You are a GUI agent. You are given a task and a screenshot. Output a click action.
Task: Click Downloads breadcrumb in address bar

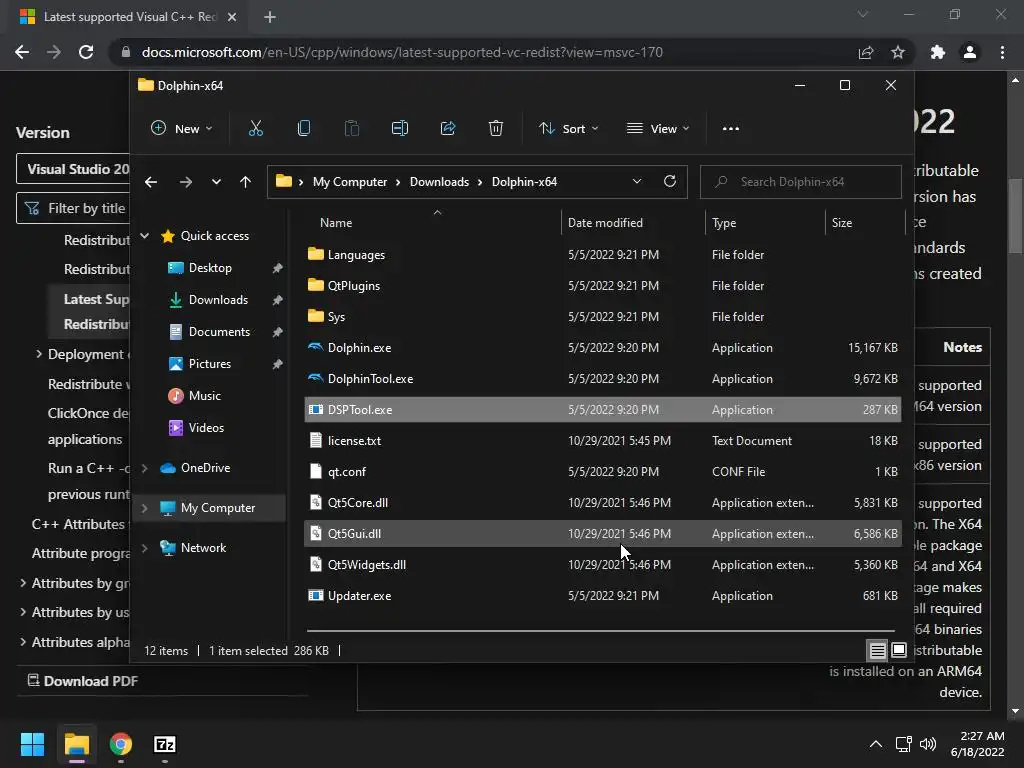(x=439, y=182)
